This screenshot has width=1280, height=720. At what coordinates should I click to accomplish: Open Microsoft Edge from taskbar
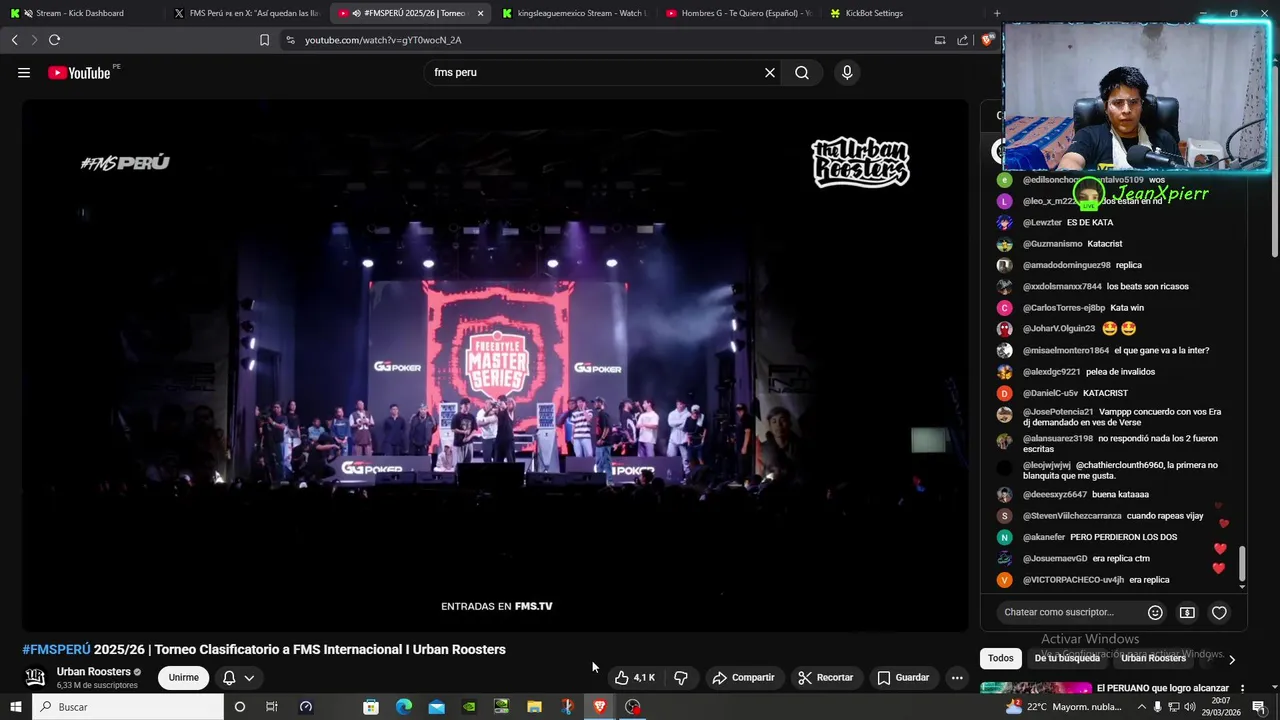pos(404,707)
